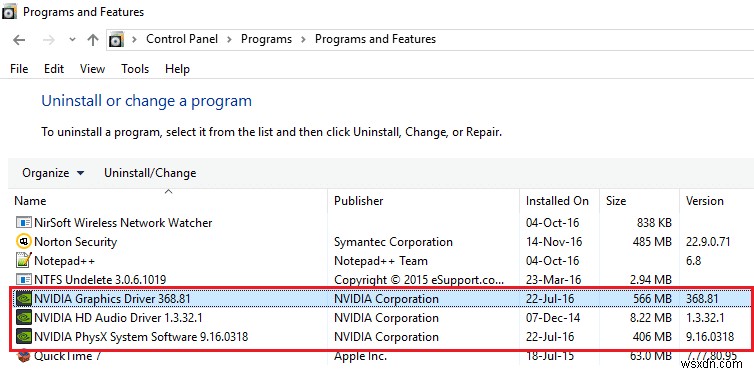Sort the programs by Size column

616,200
